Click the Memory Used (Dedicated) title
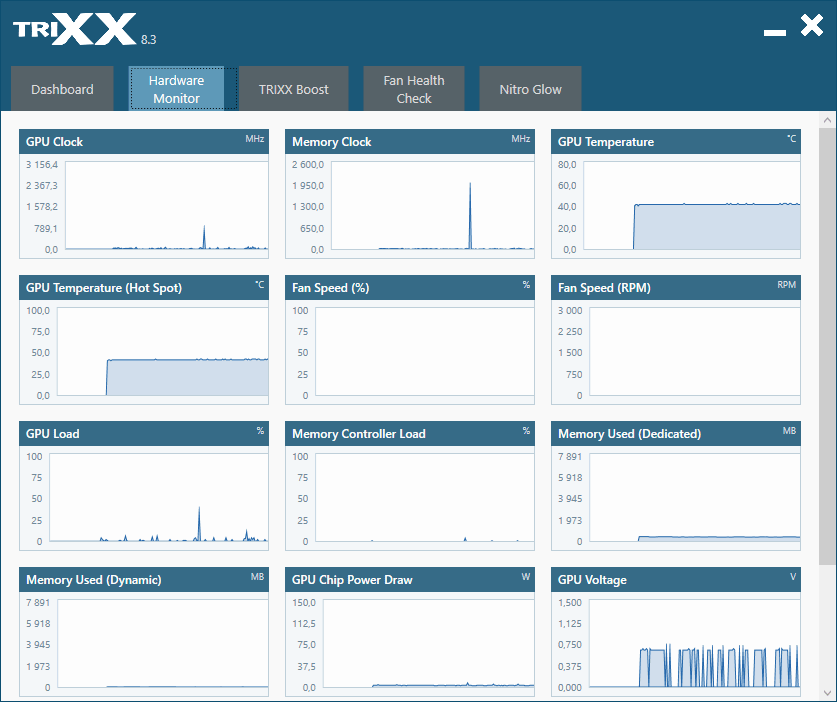 click(629, 433)
